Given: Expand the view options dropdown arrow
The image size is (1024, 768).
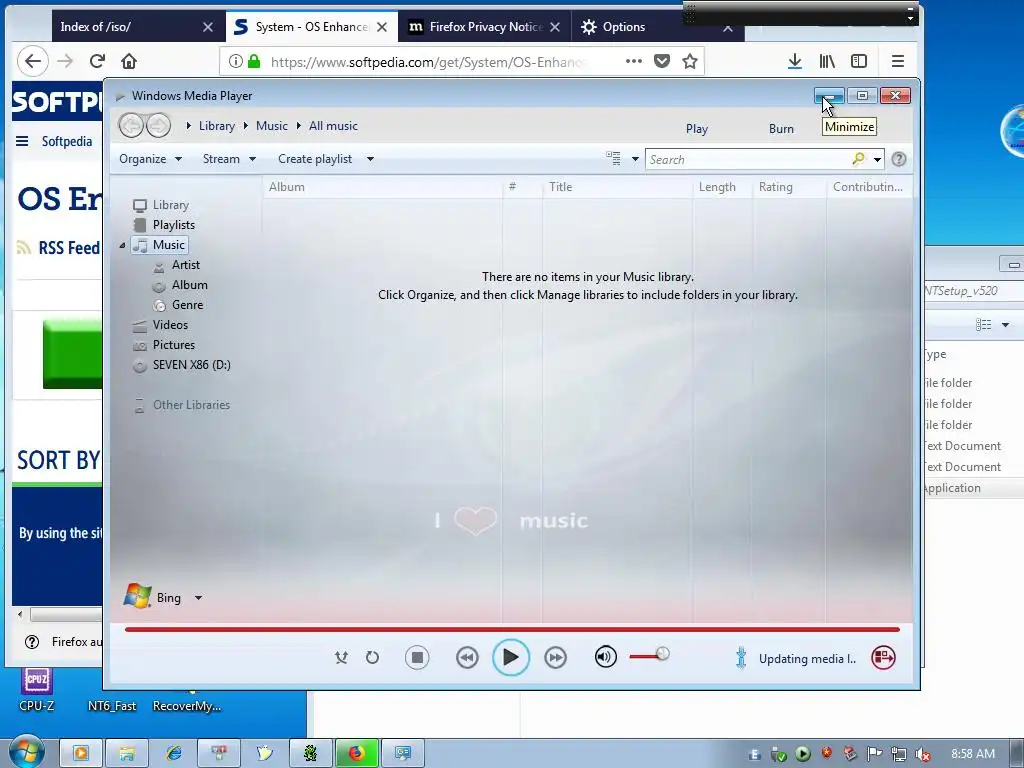Looking at the screenshot, I should coord(635,159).
